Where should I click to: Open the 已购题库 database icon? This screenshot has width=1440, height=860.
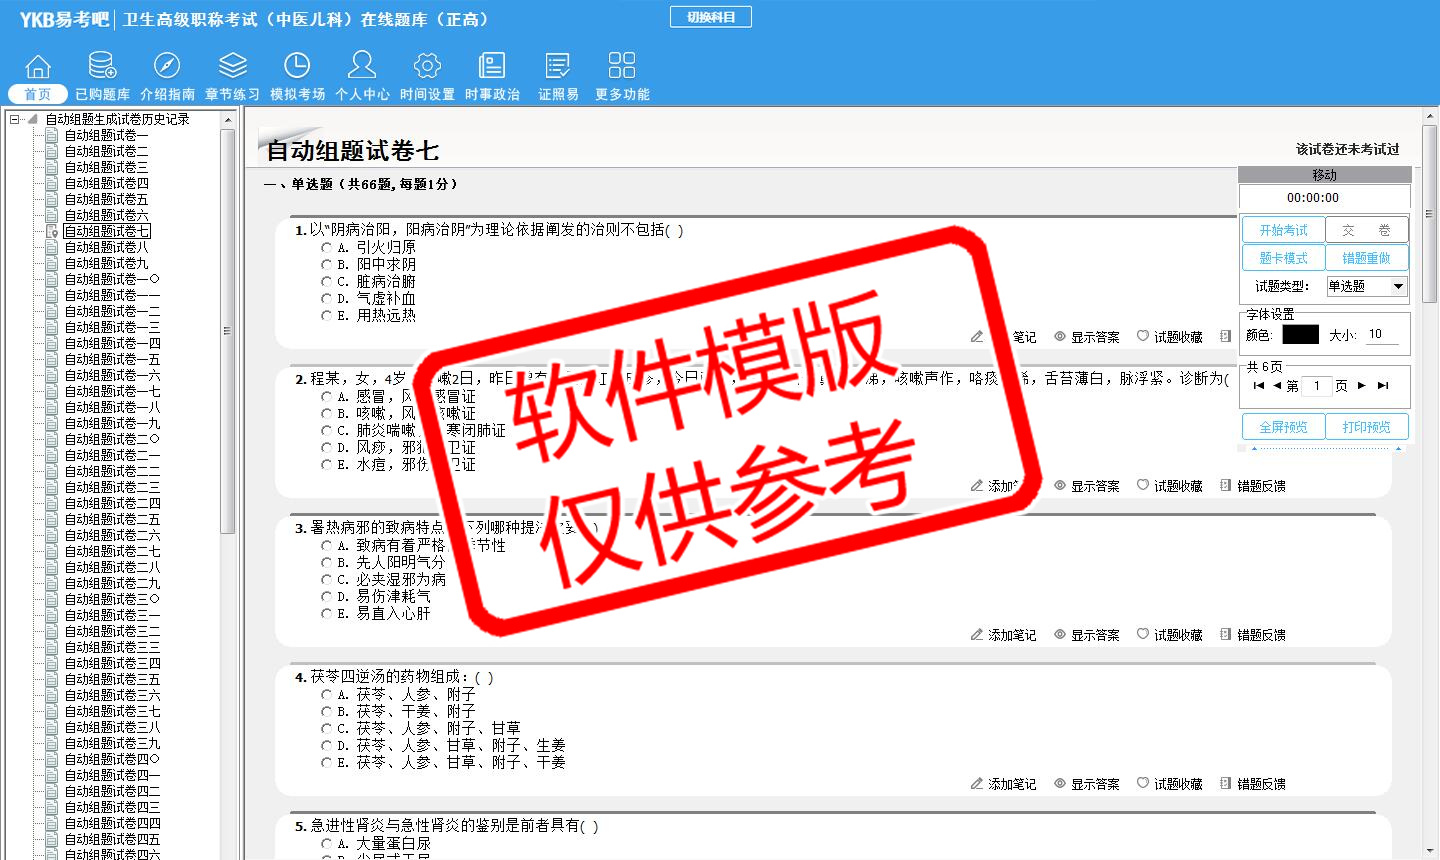[102, 66]
